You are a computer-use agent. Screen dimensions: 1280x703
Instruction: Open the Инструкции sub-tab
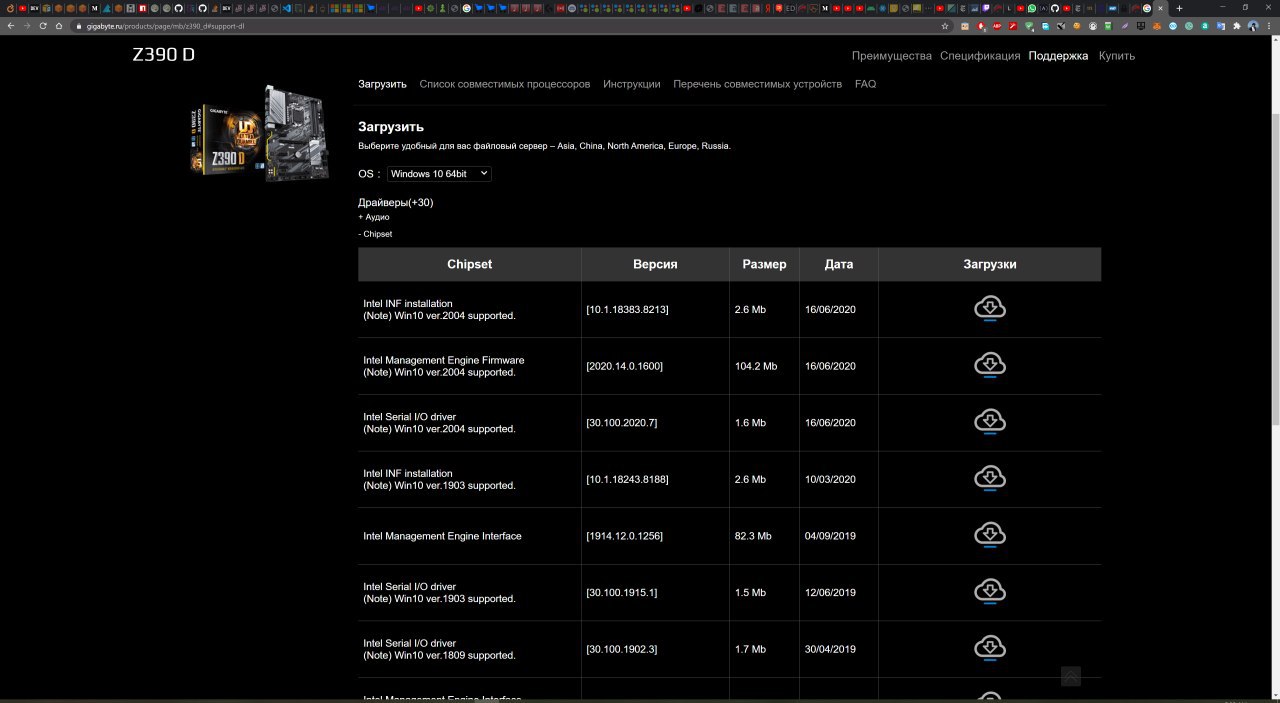[x=632, y=84]
